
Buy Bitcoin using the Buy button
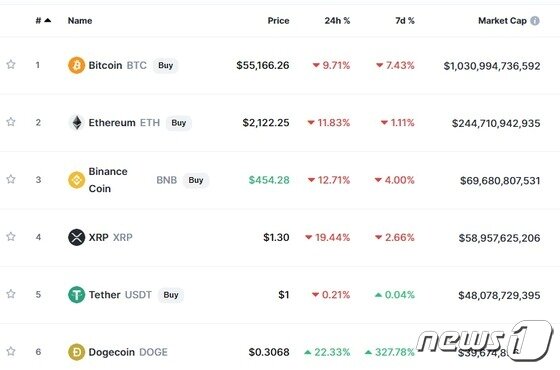[x=165, y=65]
